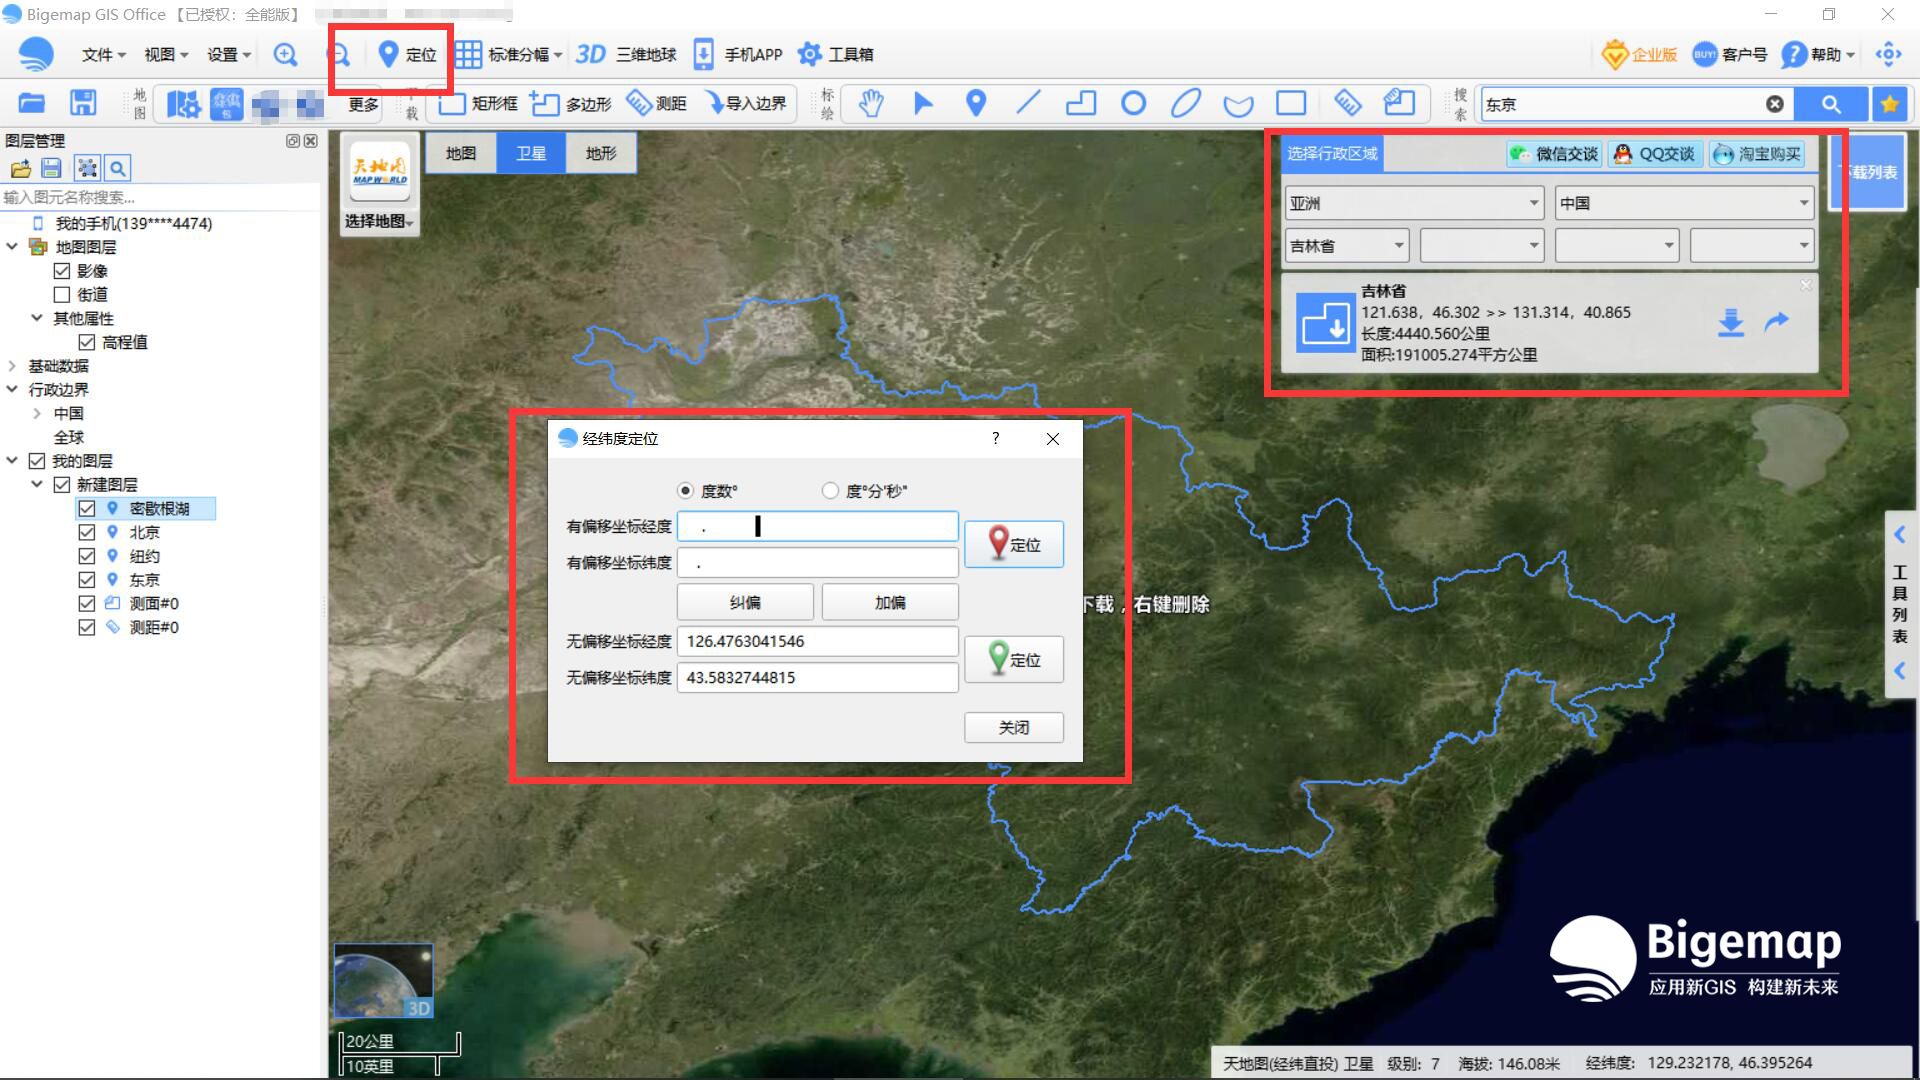
Task: Open the 帮助 menu
Action: pos(1820,54)
